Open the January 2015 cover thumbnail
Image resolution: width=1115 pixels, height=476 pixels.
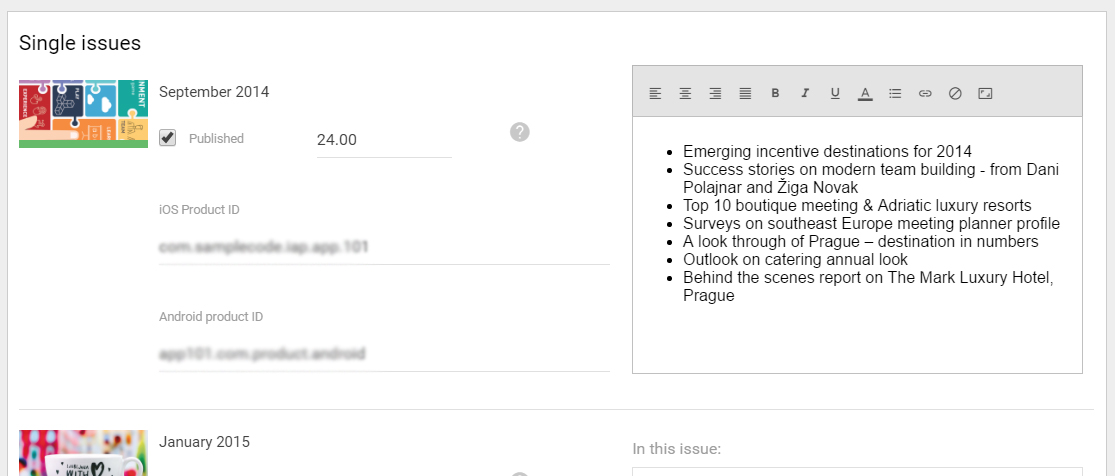pyautogui.click(x=83, y=453)
